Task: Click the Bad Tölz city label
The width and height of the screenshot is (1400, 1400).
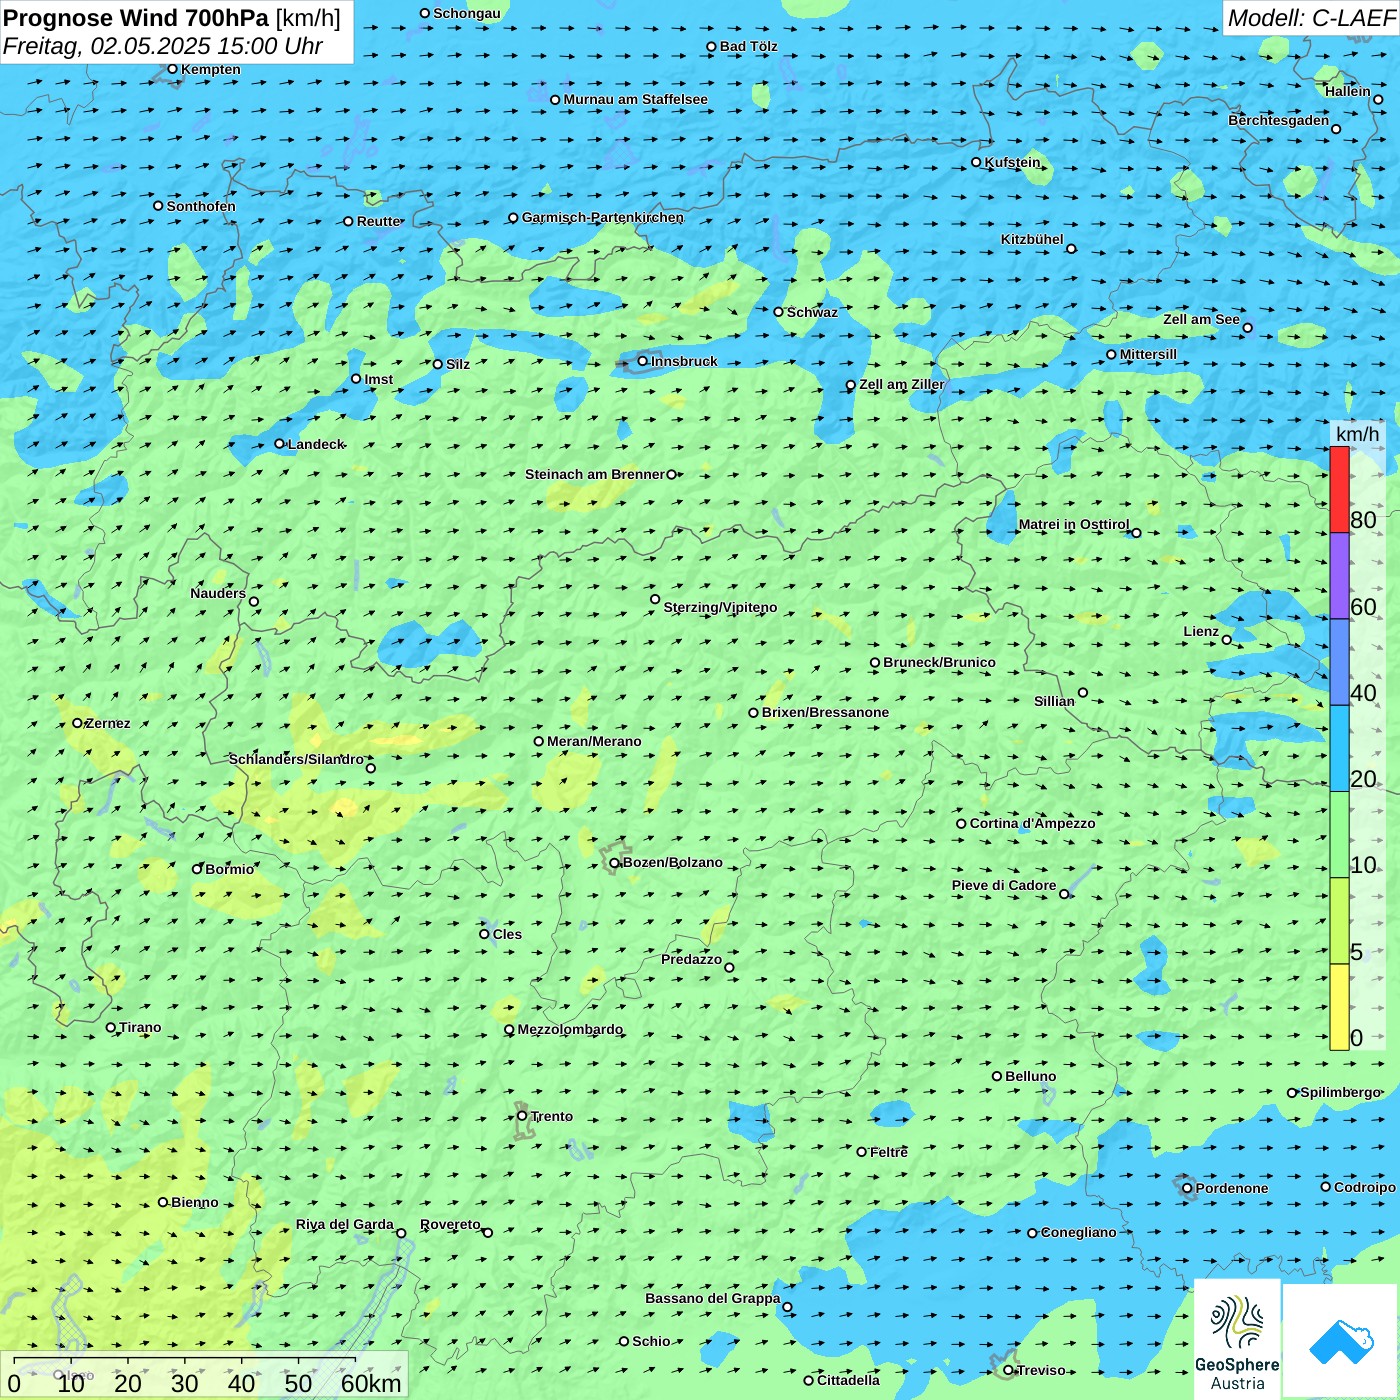Action: point(749,46)
